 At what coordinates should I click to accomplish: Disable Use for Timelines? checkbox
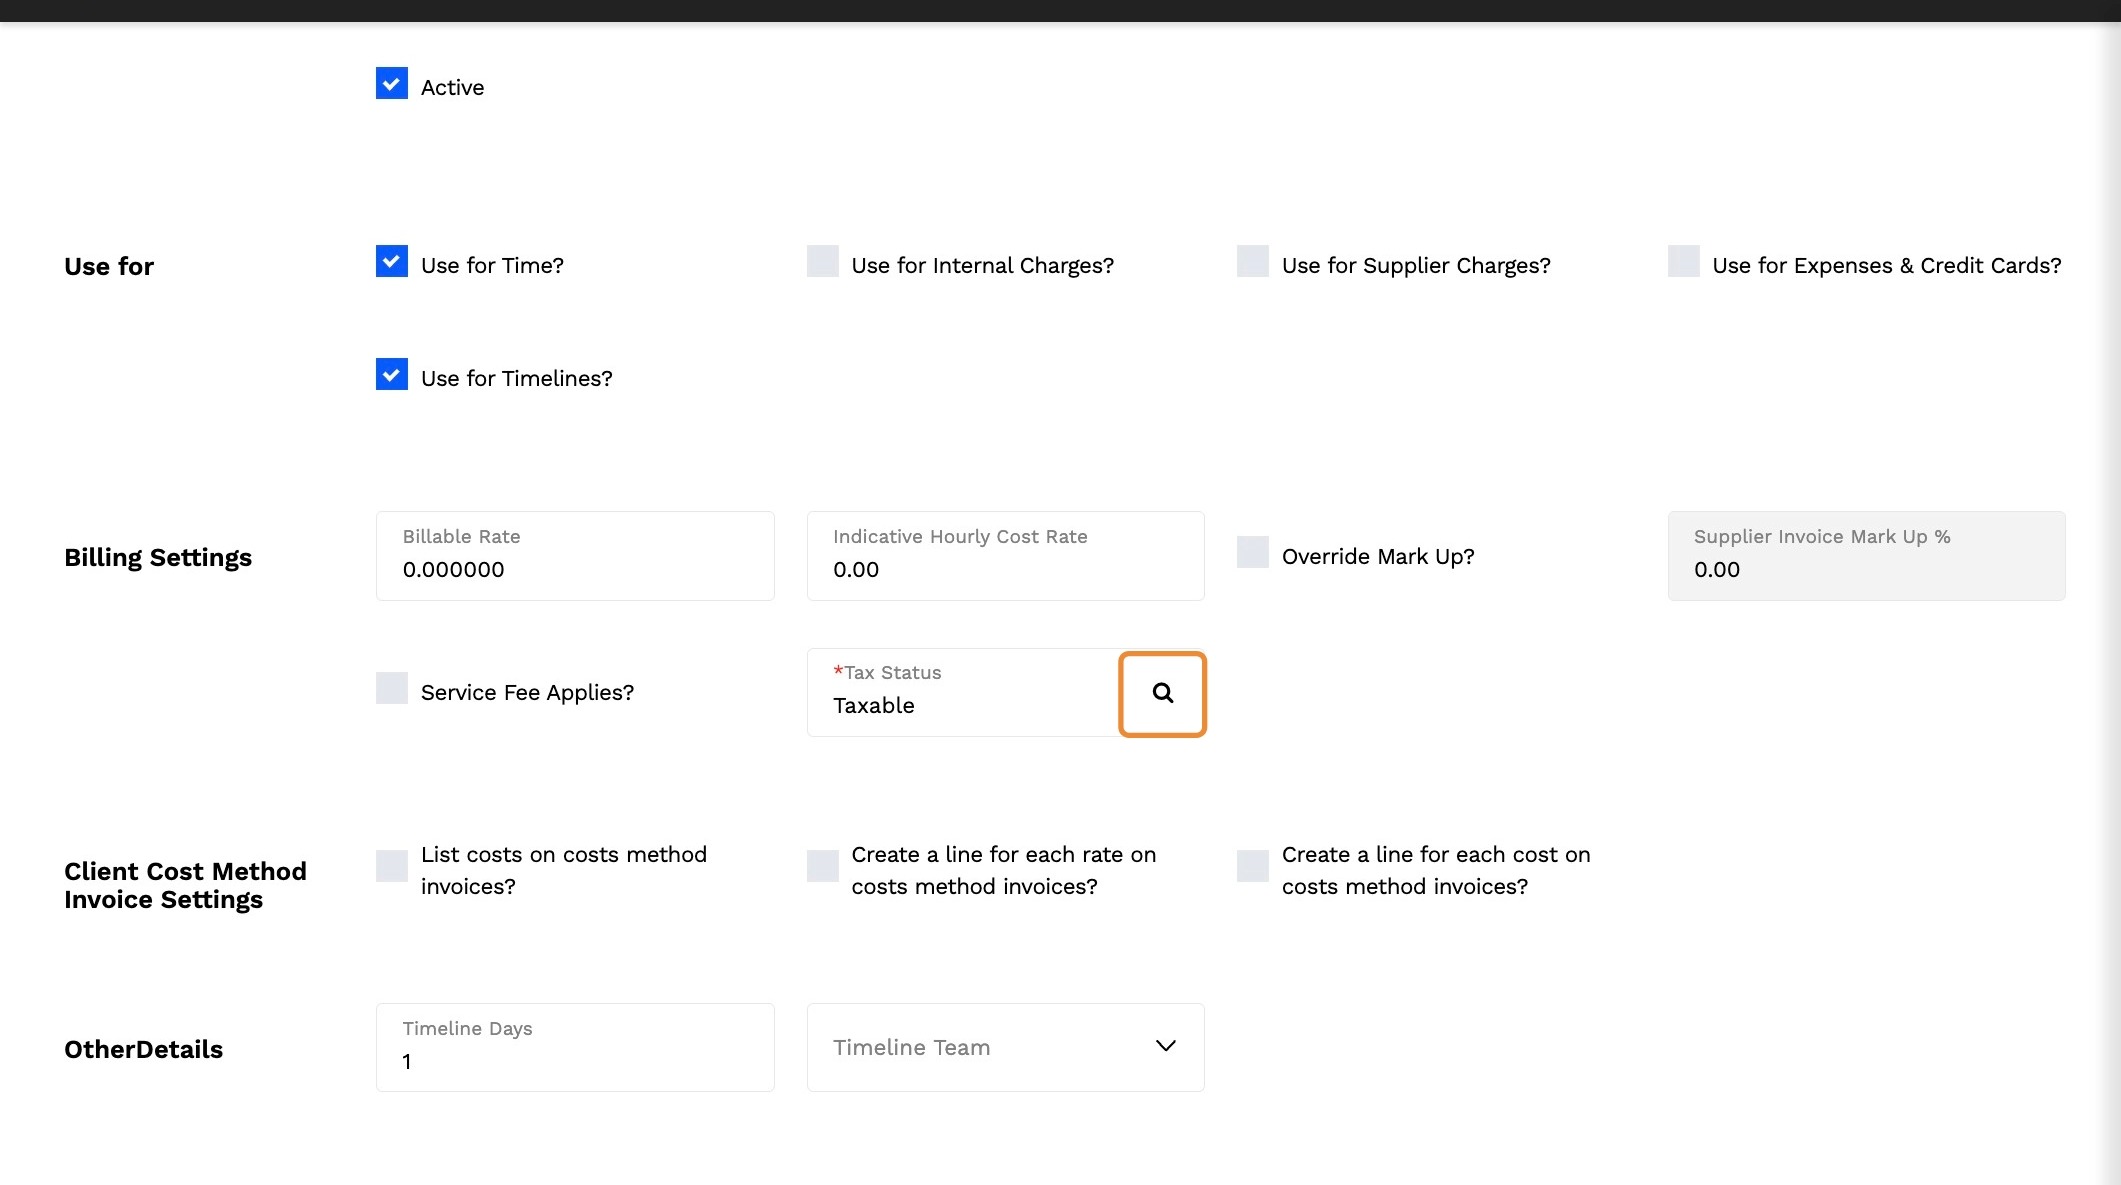coord(392,375)
